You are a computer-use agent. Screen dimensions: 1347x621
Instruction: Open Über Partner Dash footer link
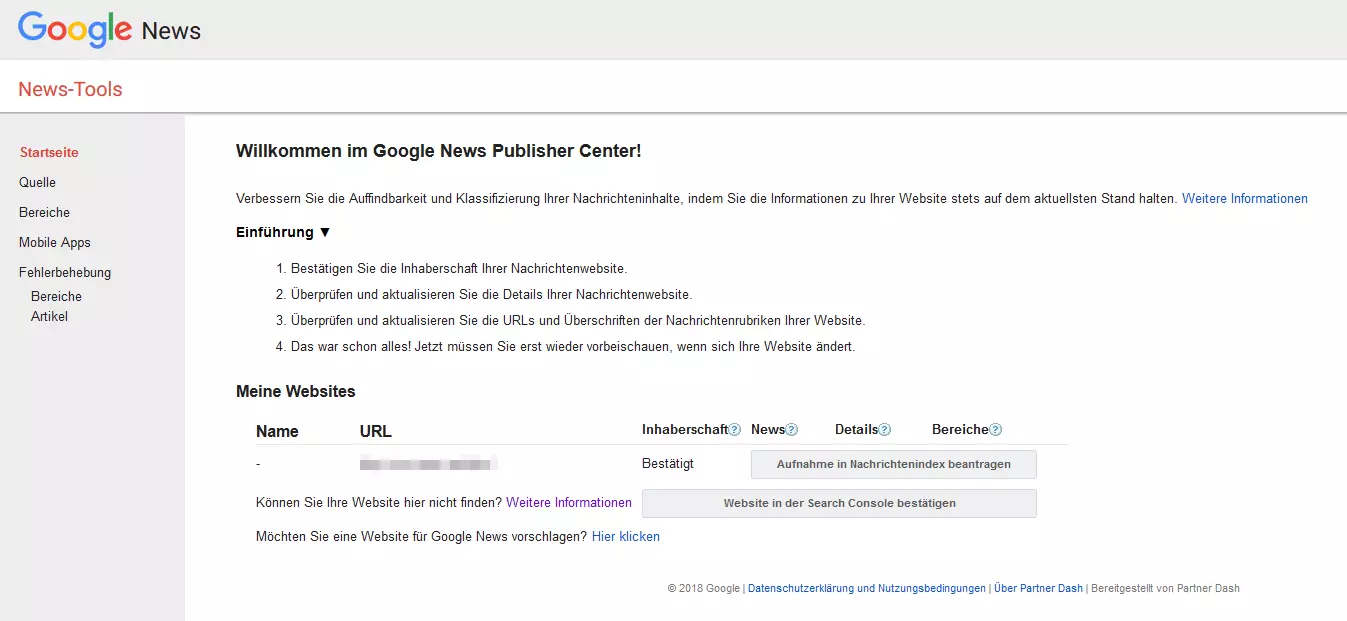click(x=1038, y=589)
